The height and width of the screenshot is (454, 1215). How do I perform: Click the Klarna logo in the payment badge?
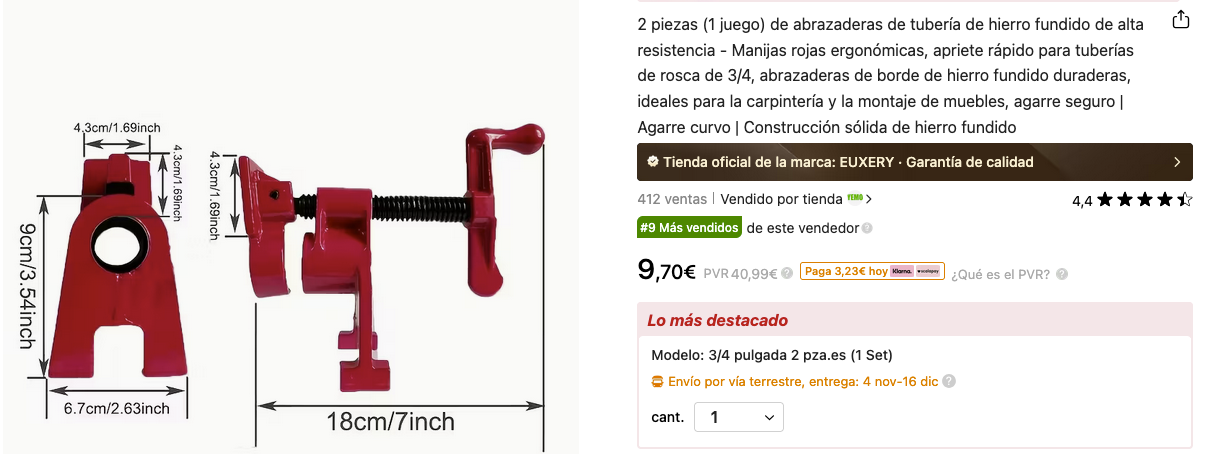click(x=902, y=271)
